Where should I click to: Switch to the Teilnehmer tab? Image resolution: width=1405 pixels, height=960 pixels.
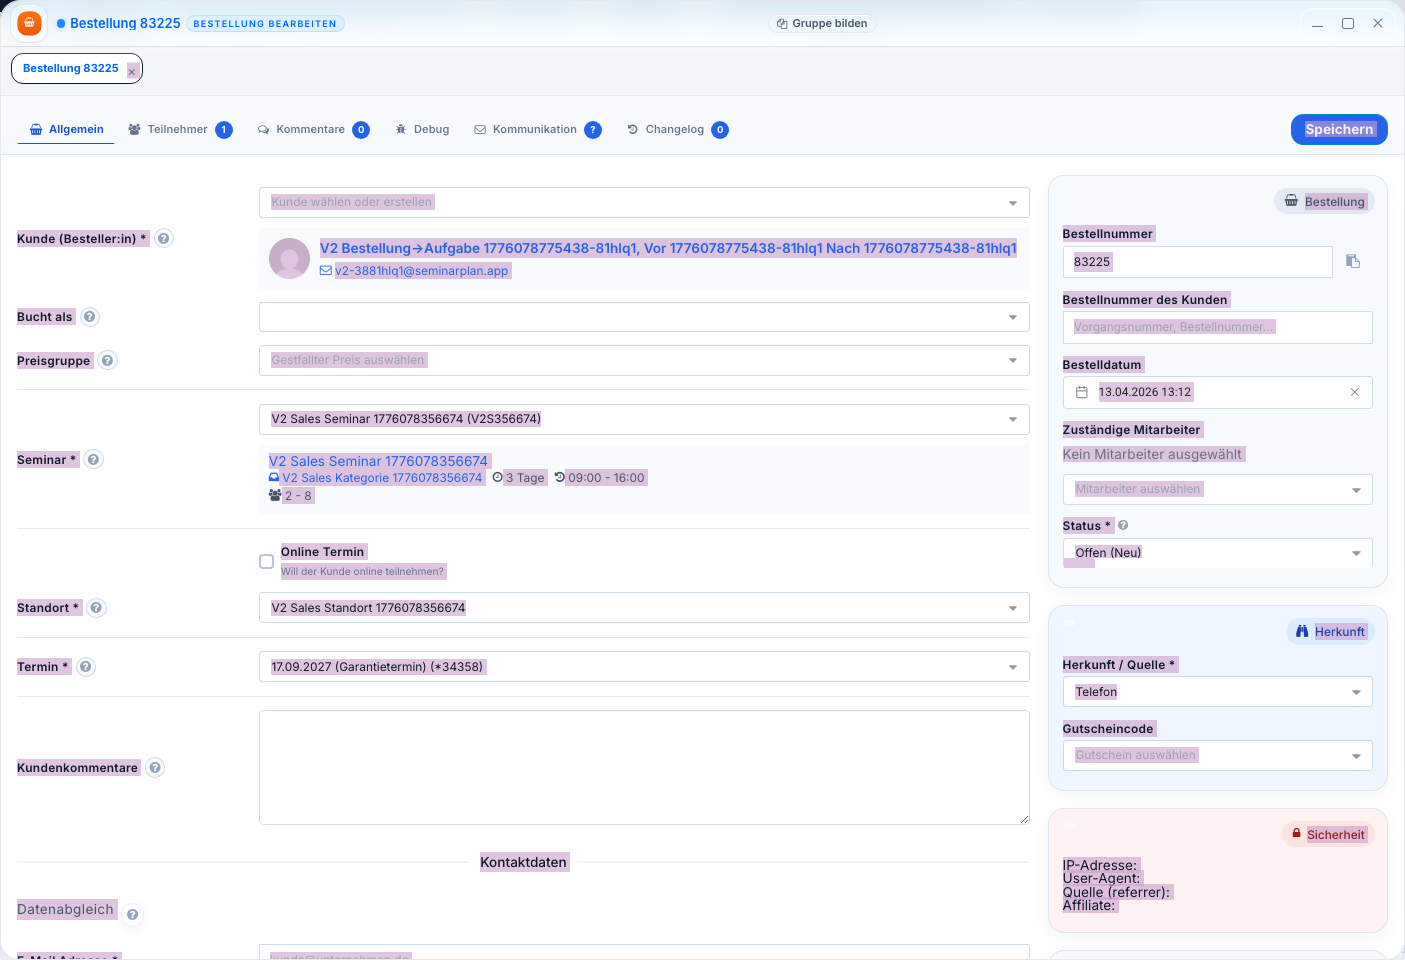tap(178, 130)
